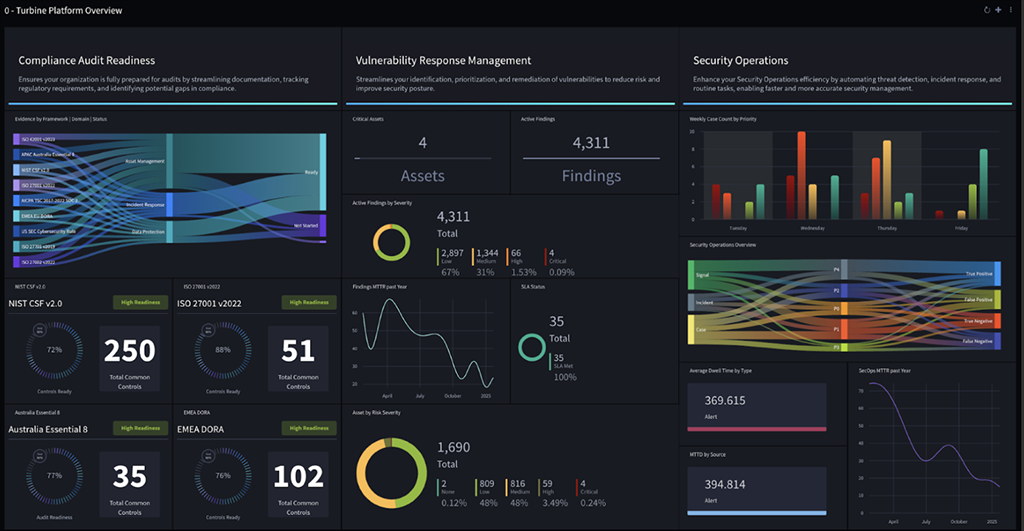
Task: Click the EMEA DORA 76% readiness gauge
Action: (x=223, y=477)
